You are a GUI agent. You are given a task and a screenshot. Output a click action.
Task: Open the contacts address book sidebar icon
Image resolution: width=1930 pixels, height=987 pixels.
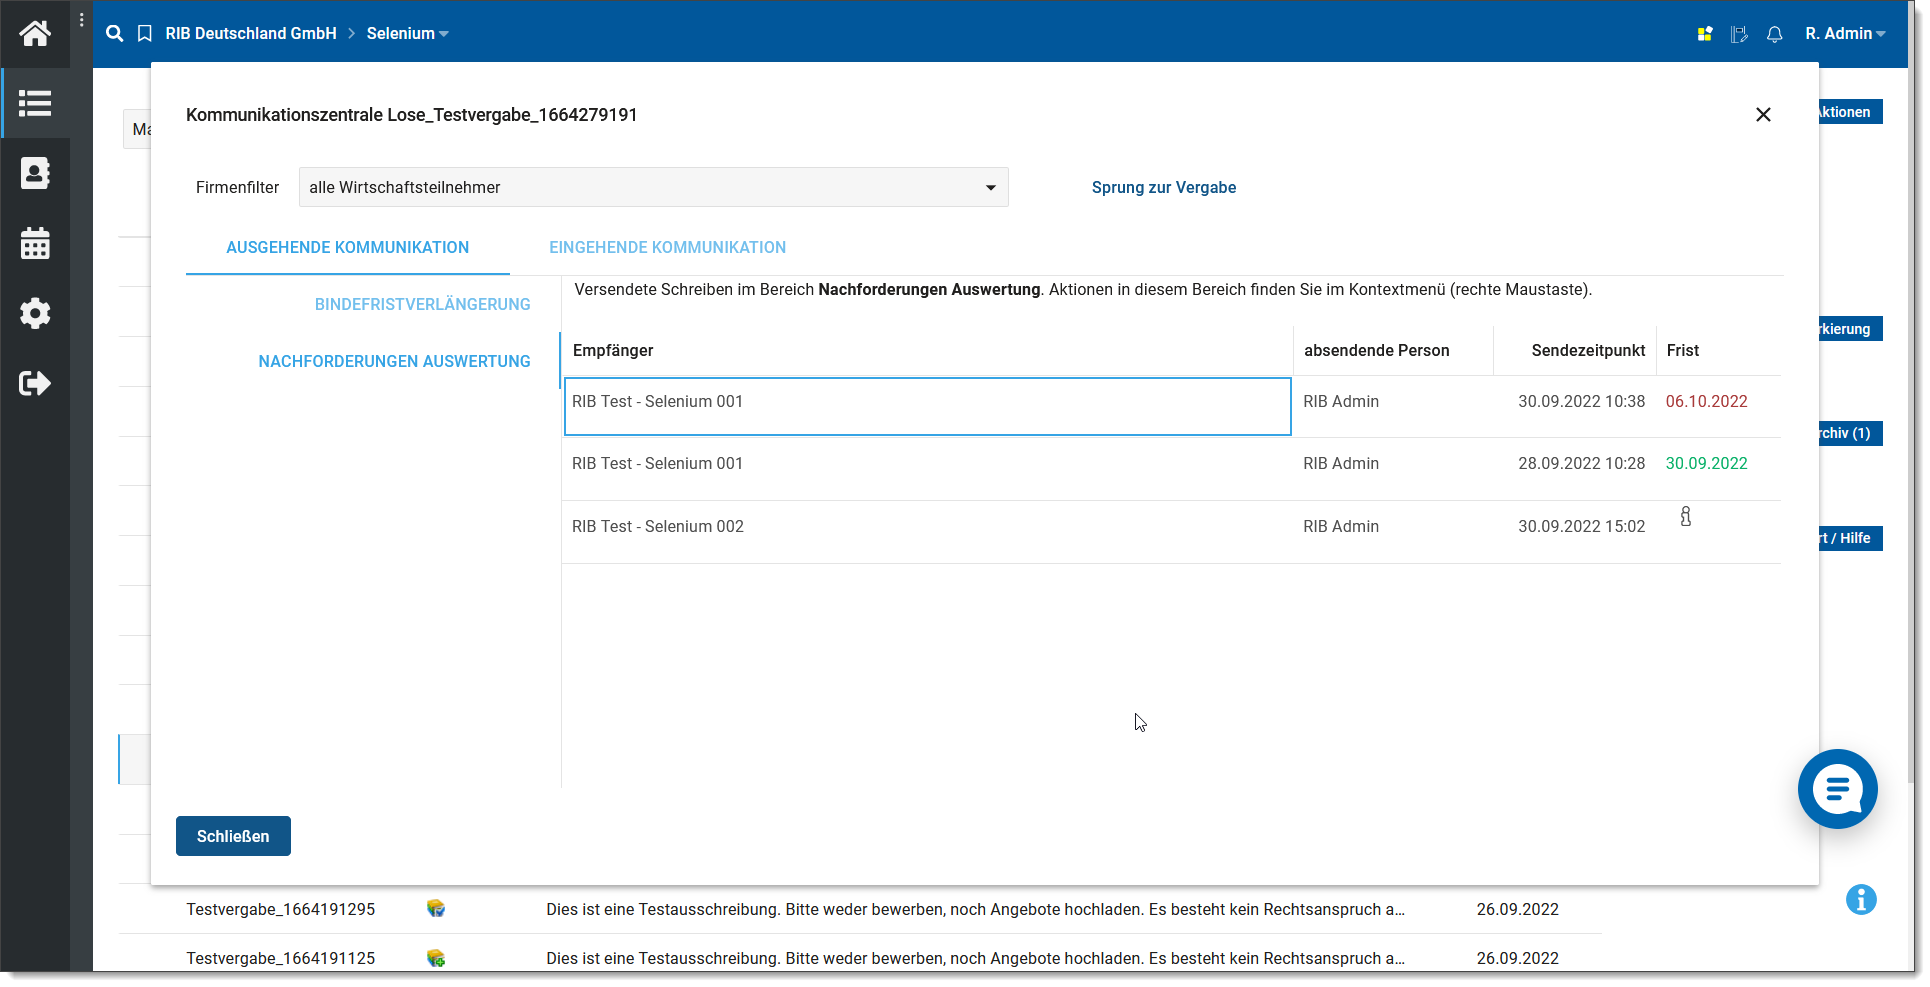pyautogui.click(x=35, y=173)
